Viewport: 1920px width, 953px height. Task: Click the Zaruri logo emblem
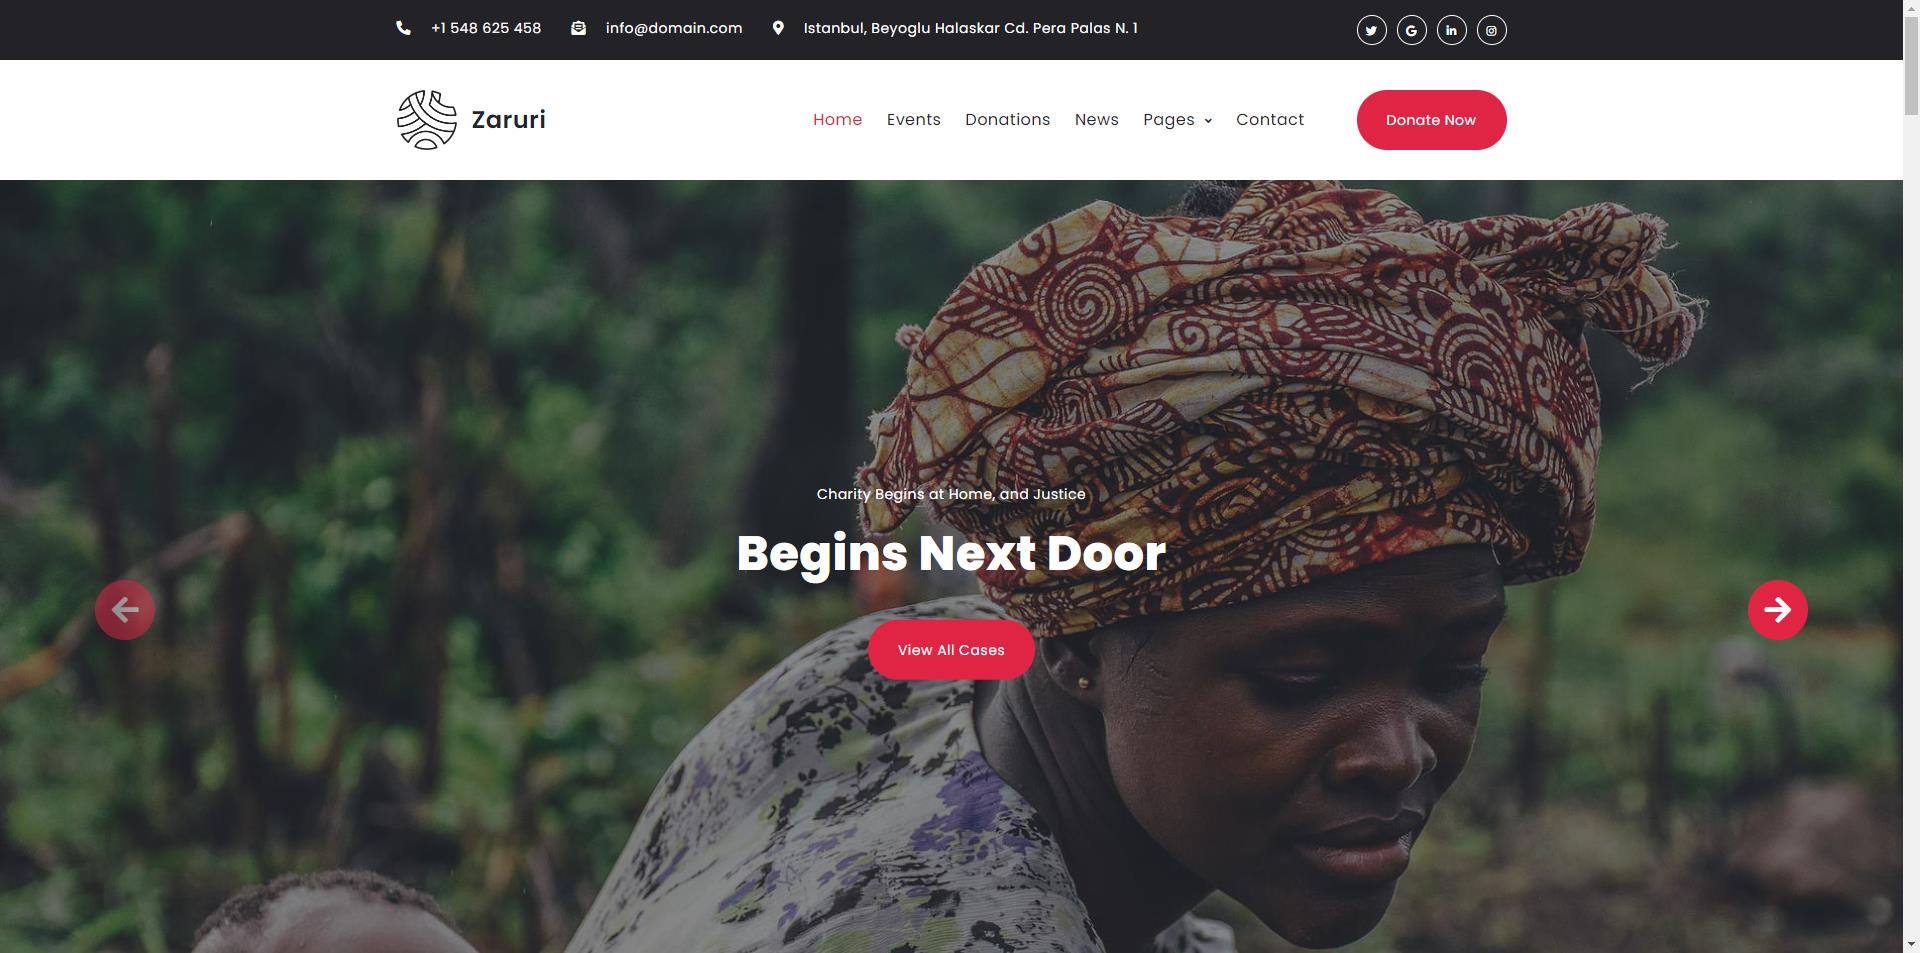click(427, 120)
